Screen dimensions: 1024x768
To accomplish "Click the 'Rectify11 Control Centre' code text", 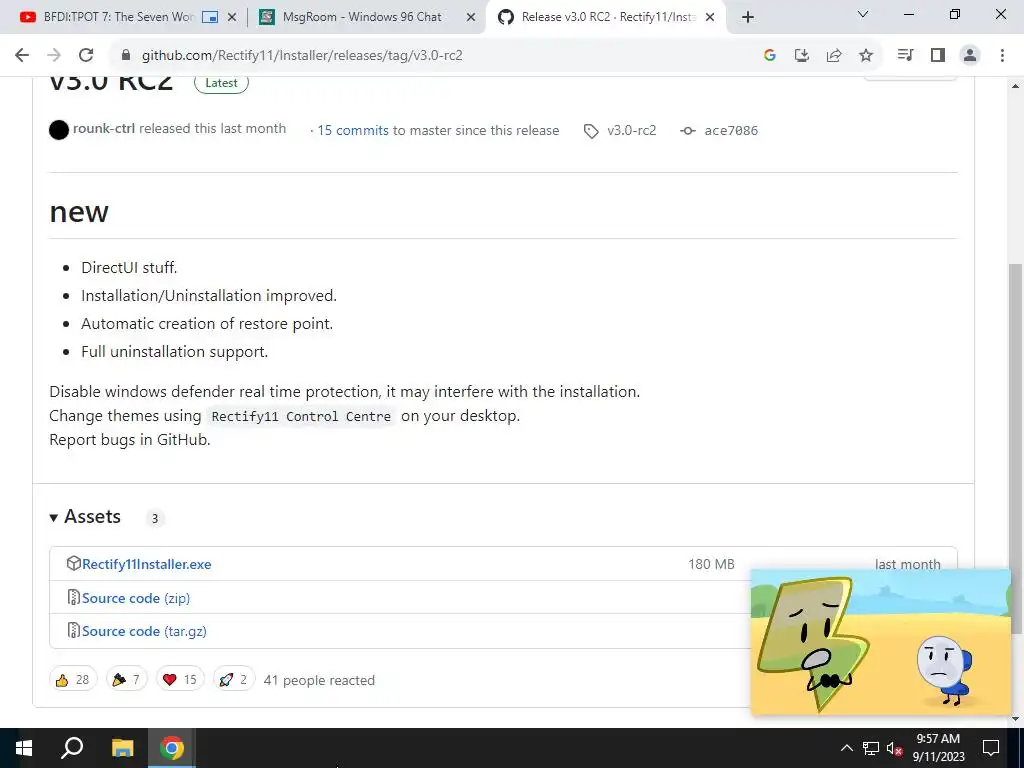I will click(301, 417).
